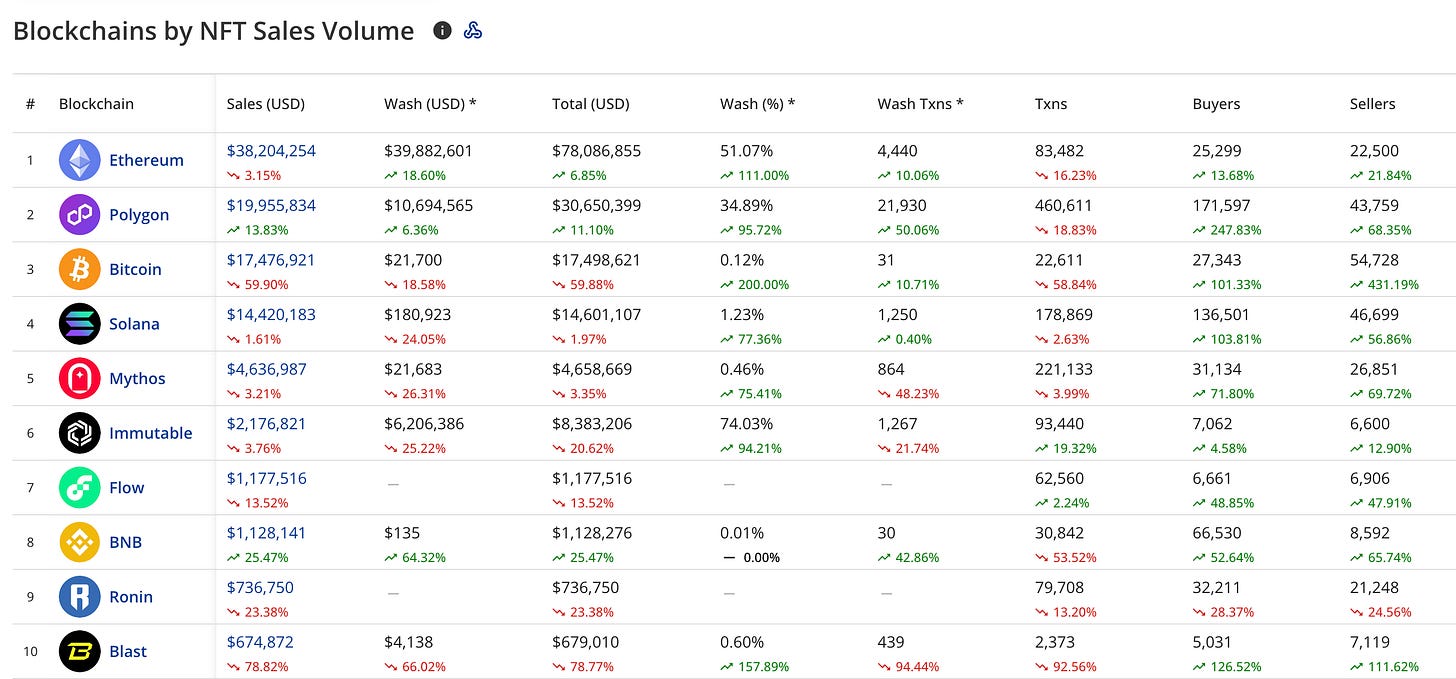Select Blast wash txns 439
This screenshot has height=679, width=1456.
pos(890,642)
